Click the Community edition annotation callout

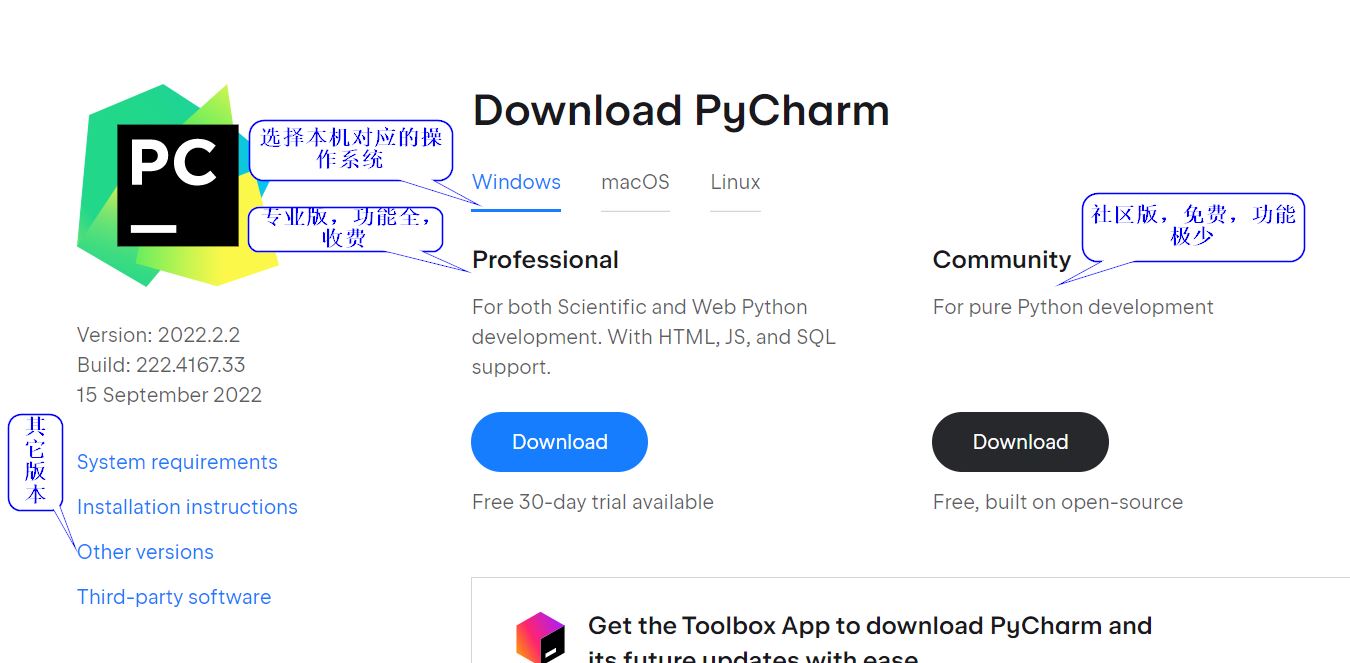pyautogui.click(x=1192, y=226)
